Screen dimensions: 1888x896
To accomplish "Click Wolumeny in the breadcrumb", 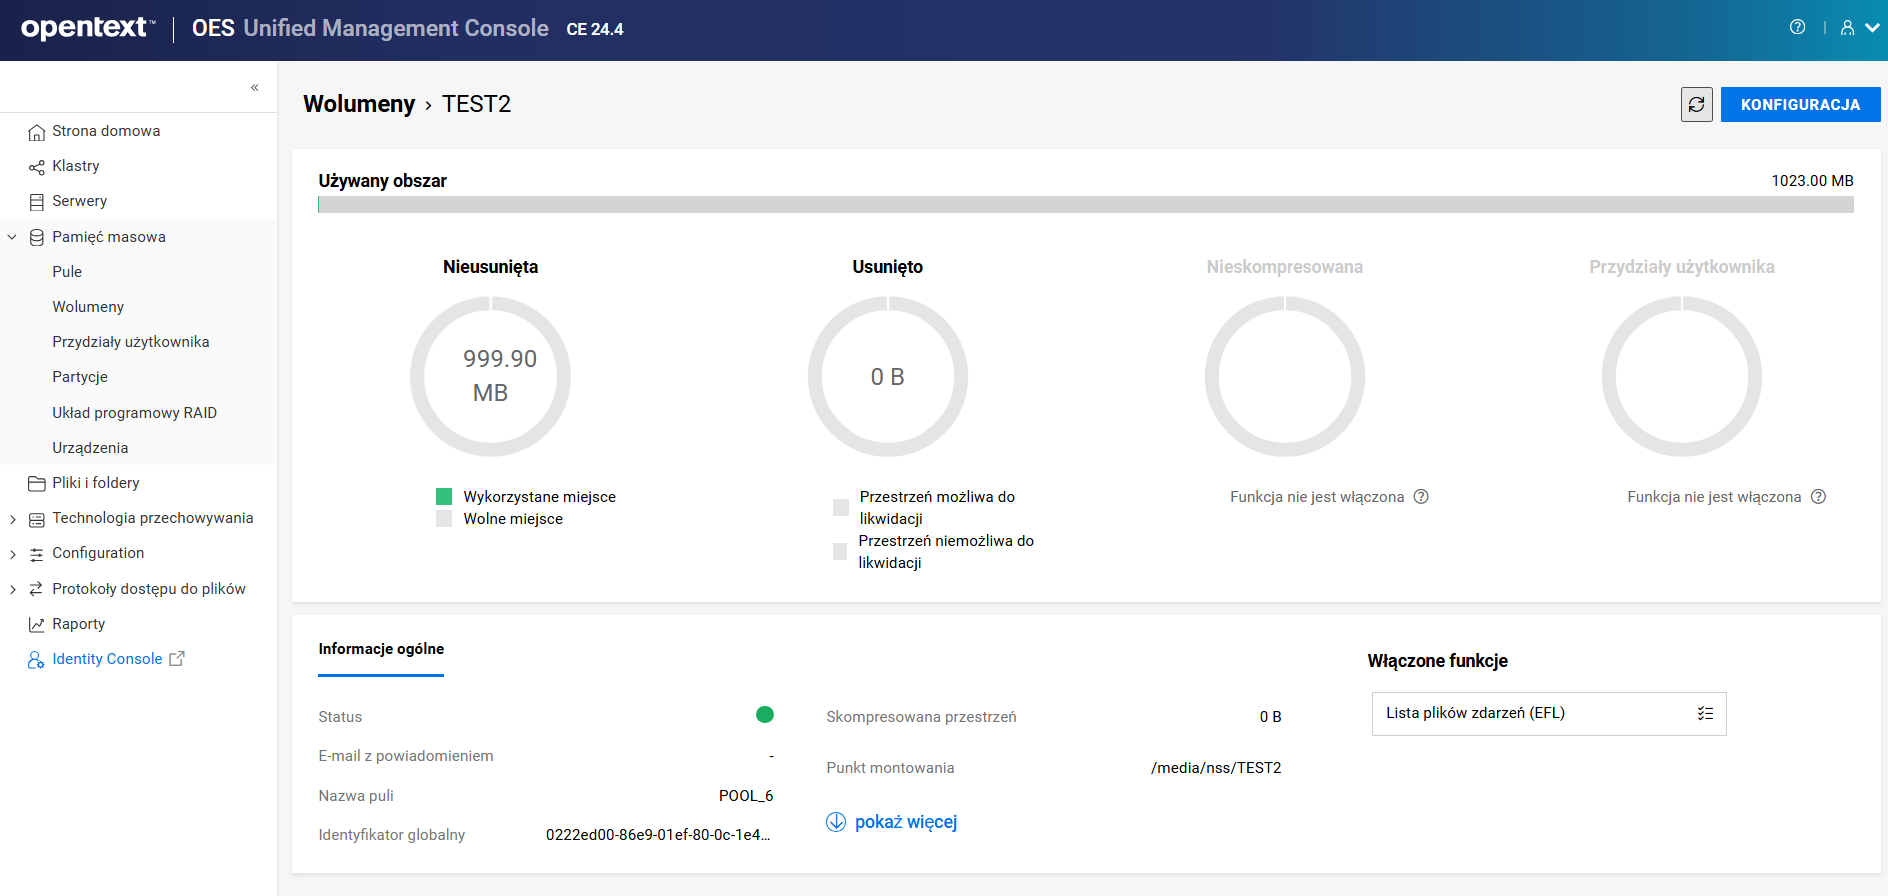I will [x=358, y=104].
